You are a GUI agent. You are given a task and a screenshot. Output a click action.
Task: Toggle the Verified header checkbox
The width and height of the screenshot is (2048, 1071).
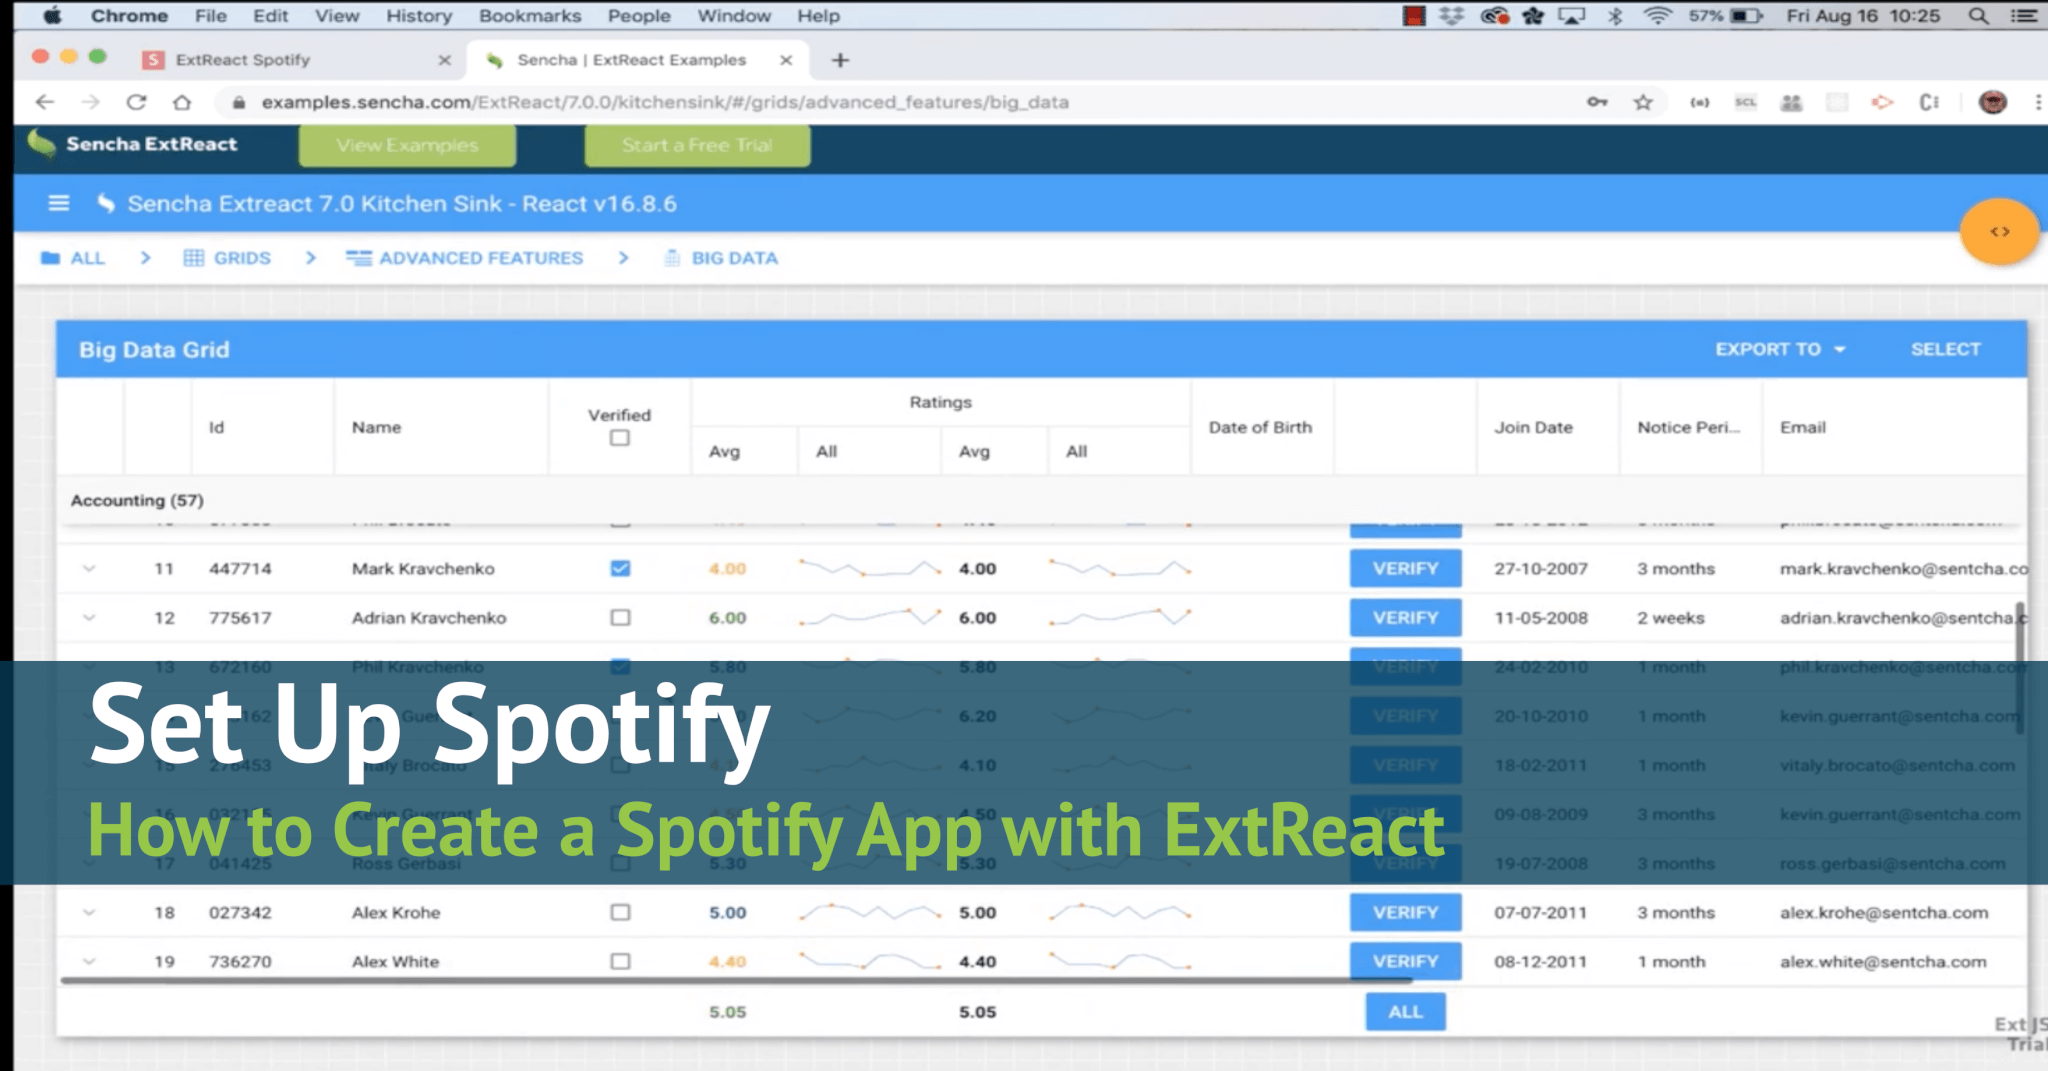(620, 438)
